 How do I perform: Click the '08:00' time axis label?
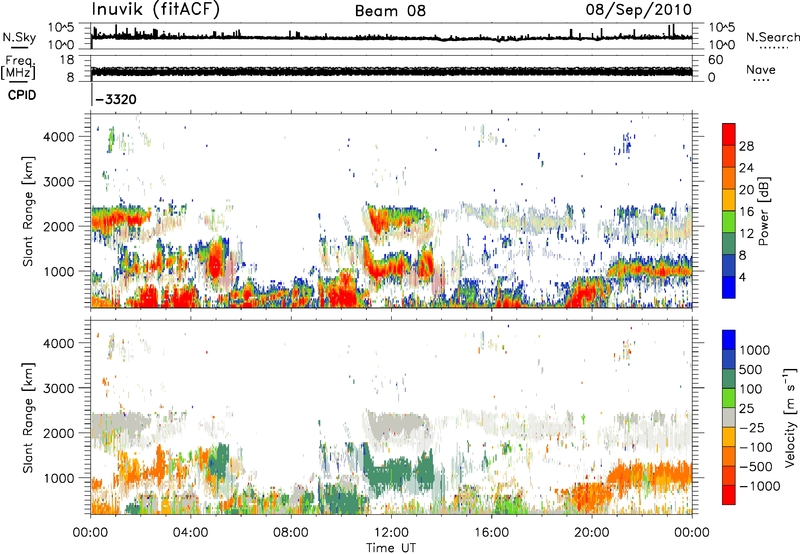[x=291, y=533]
